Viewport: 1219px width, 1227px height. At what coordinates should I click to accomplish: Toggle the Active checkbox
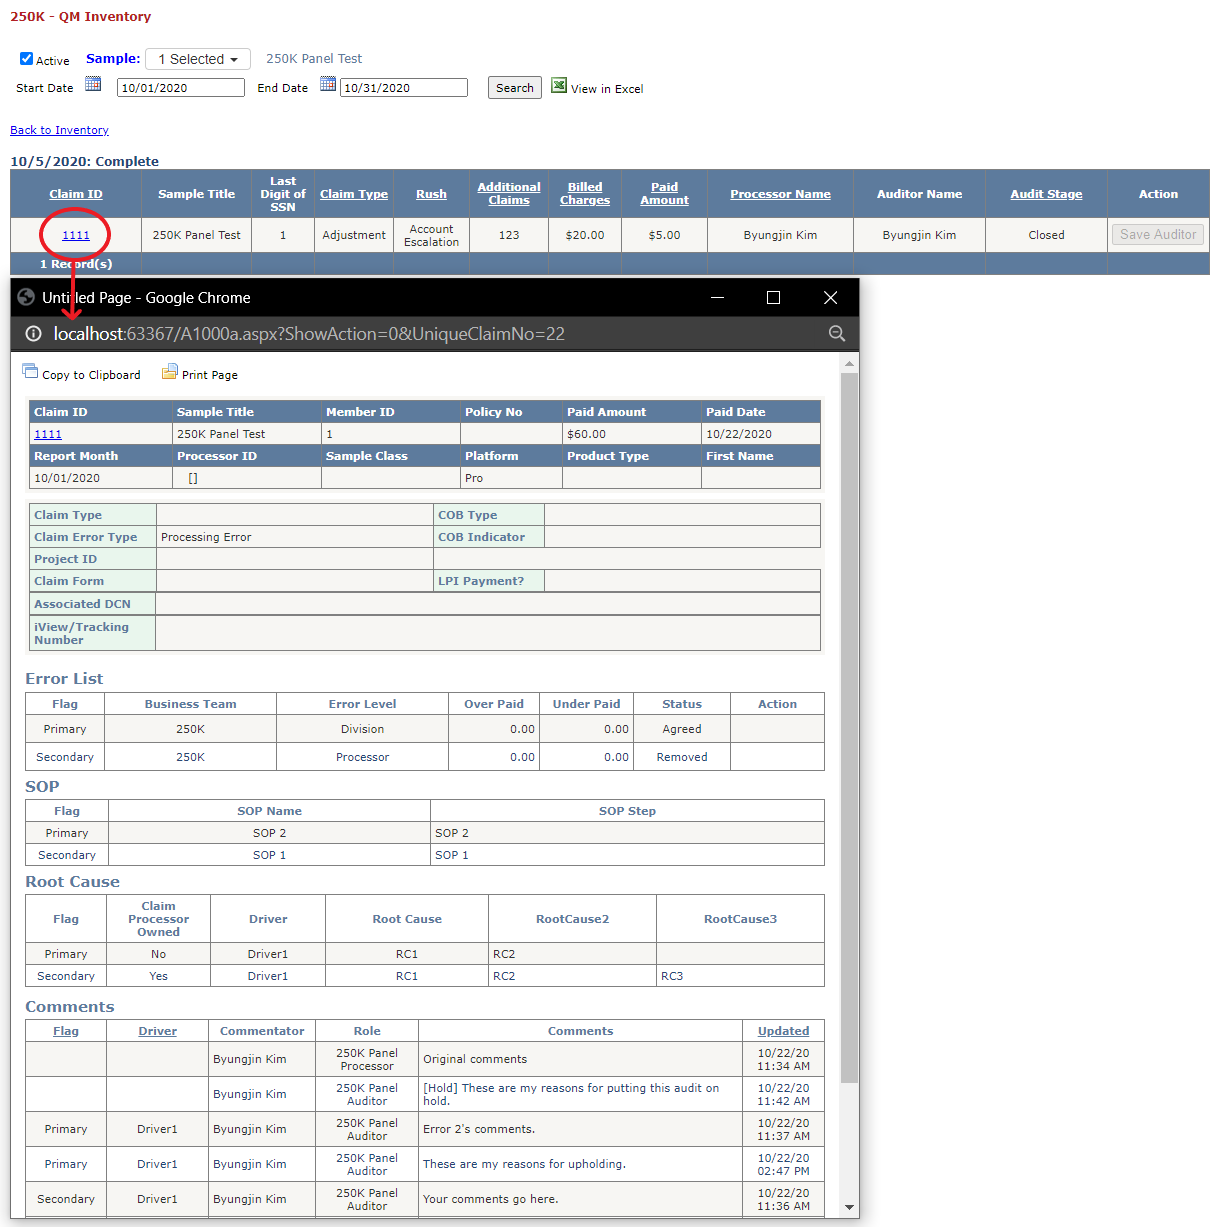(27, 59)
